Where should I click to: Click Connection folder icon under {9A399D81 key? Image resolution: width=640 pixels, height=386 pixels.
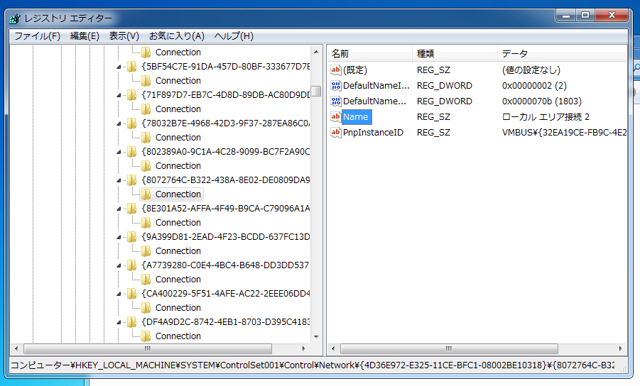(146, 251)
